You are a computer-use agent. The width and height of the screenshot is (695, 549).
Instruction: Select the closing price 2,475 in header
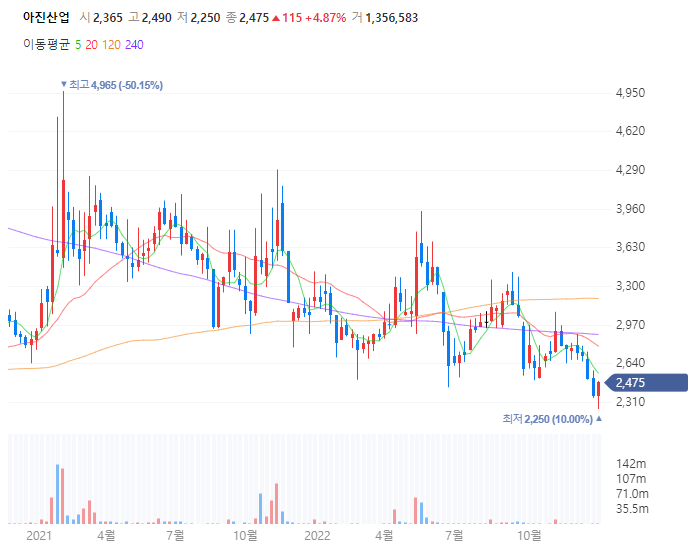254,18
